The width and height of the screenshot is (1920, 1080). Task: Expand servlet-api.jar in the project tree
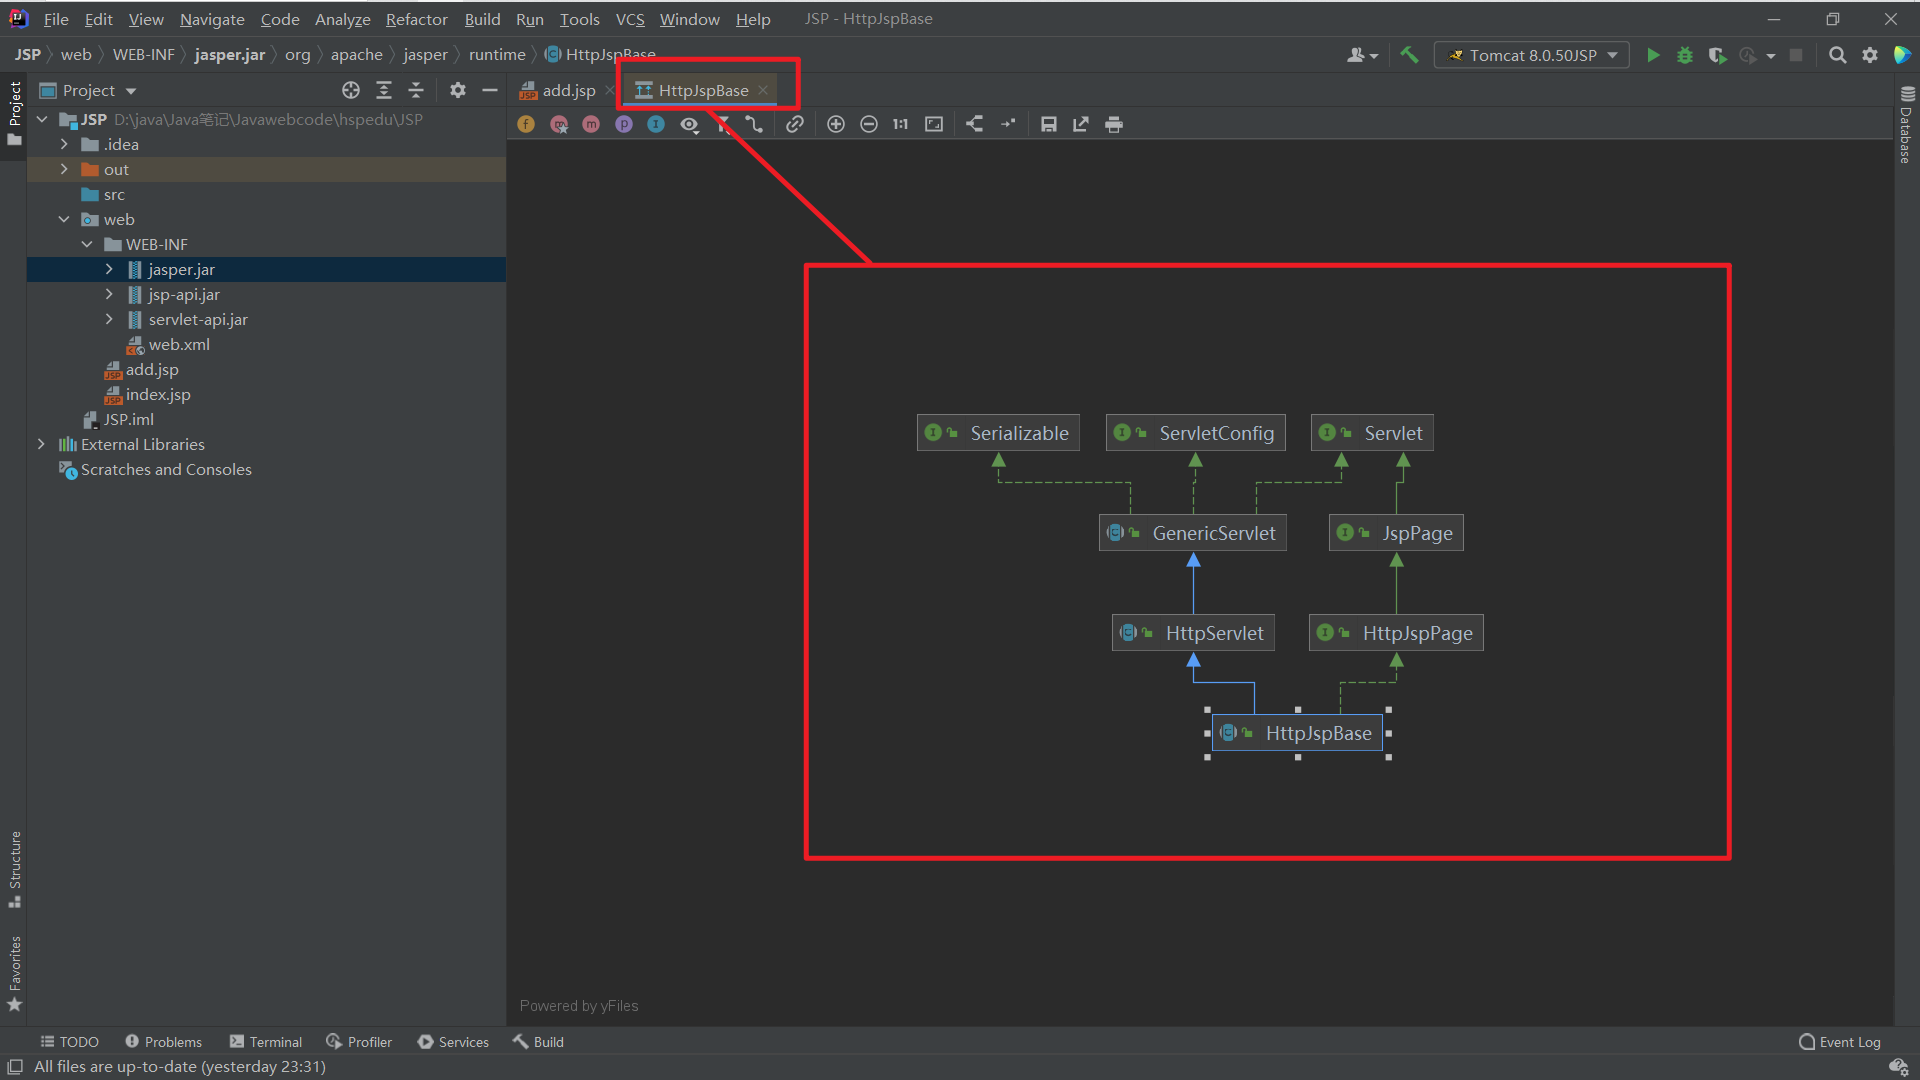[109, 319]
